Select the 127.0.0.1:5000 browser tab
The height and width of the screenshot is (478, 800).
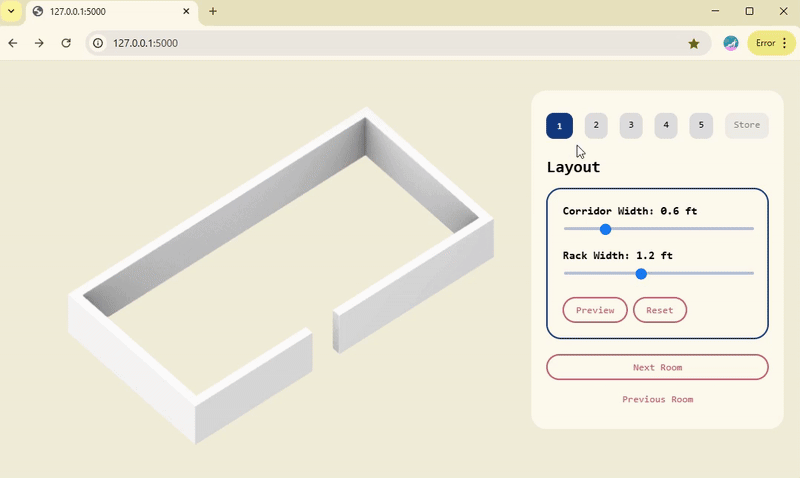tap(111, 12)
